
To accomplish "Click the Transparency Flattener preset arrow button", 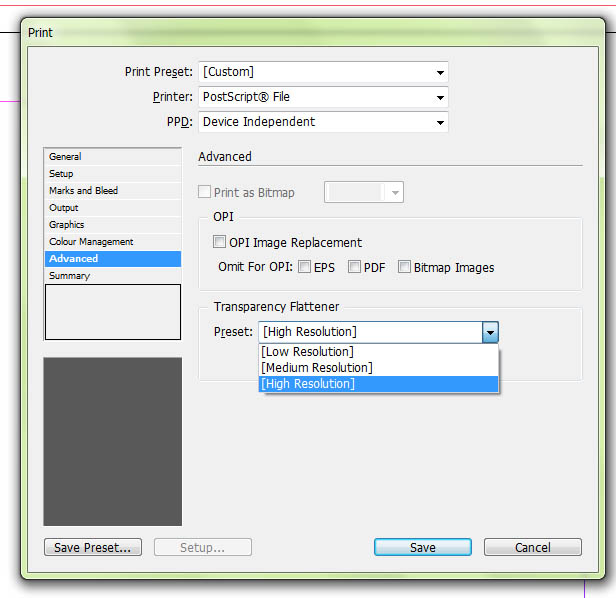I will click(x=490, y=332).
